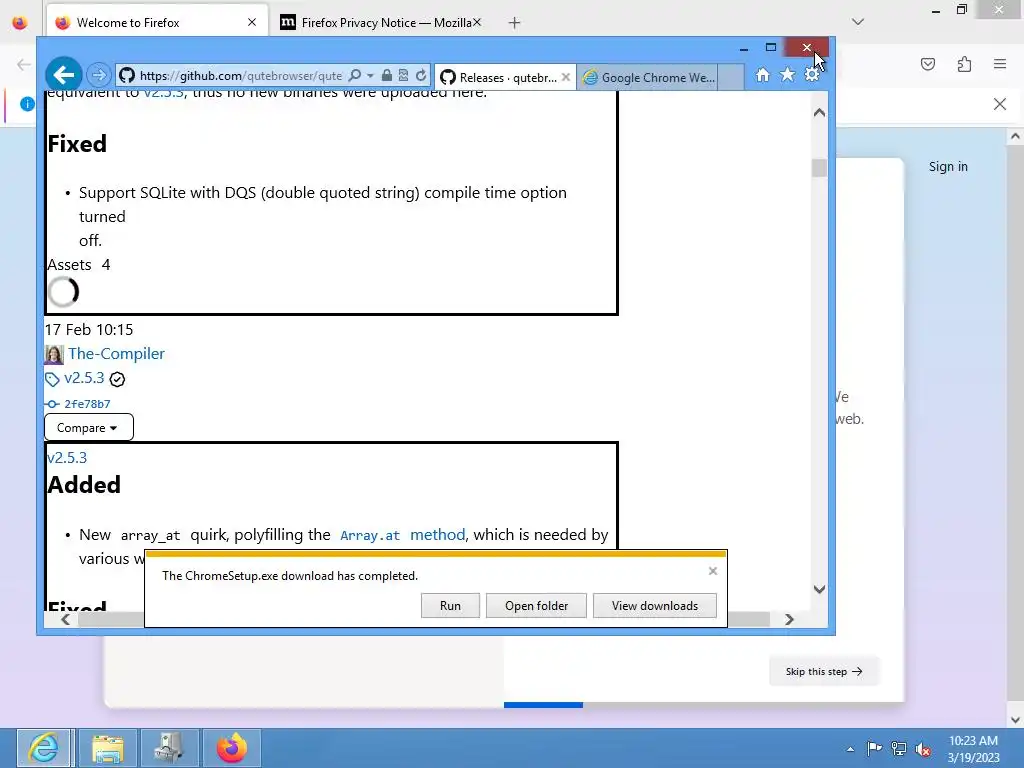This screenshot has width=1024, height=768.
Task: Open IE favorites star
Action: tap(788, 75)
